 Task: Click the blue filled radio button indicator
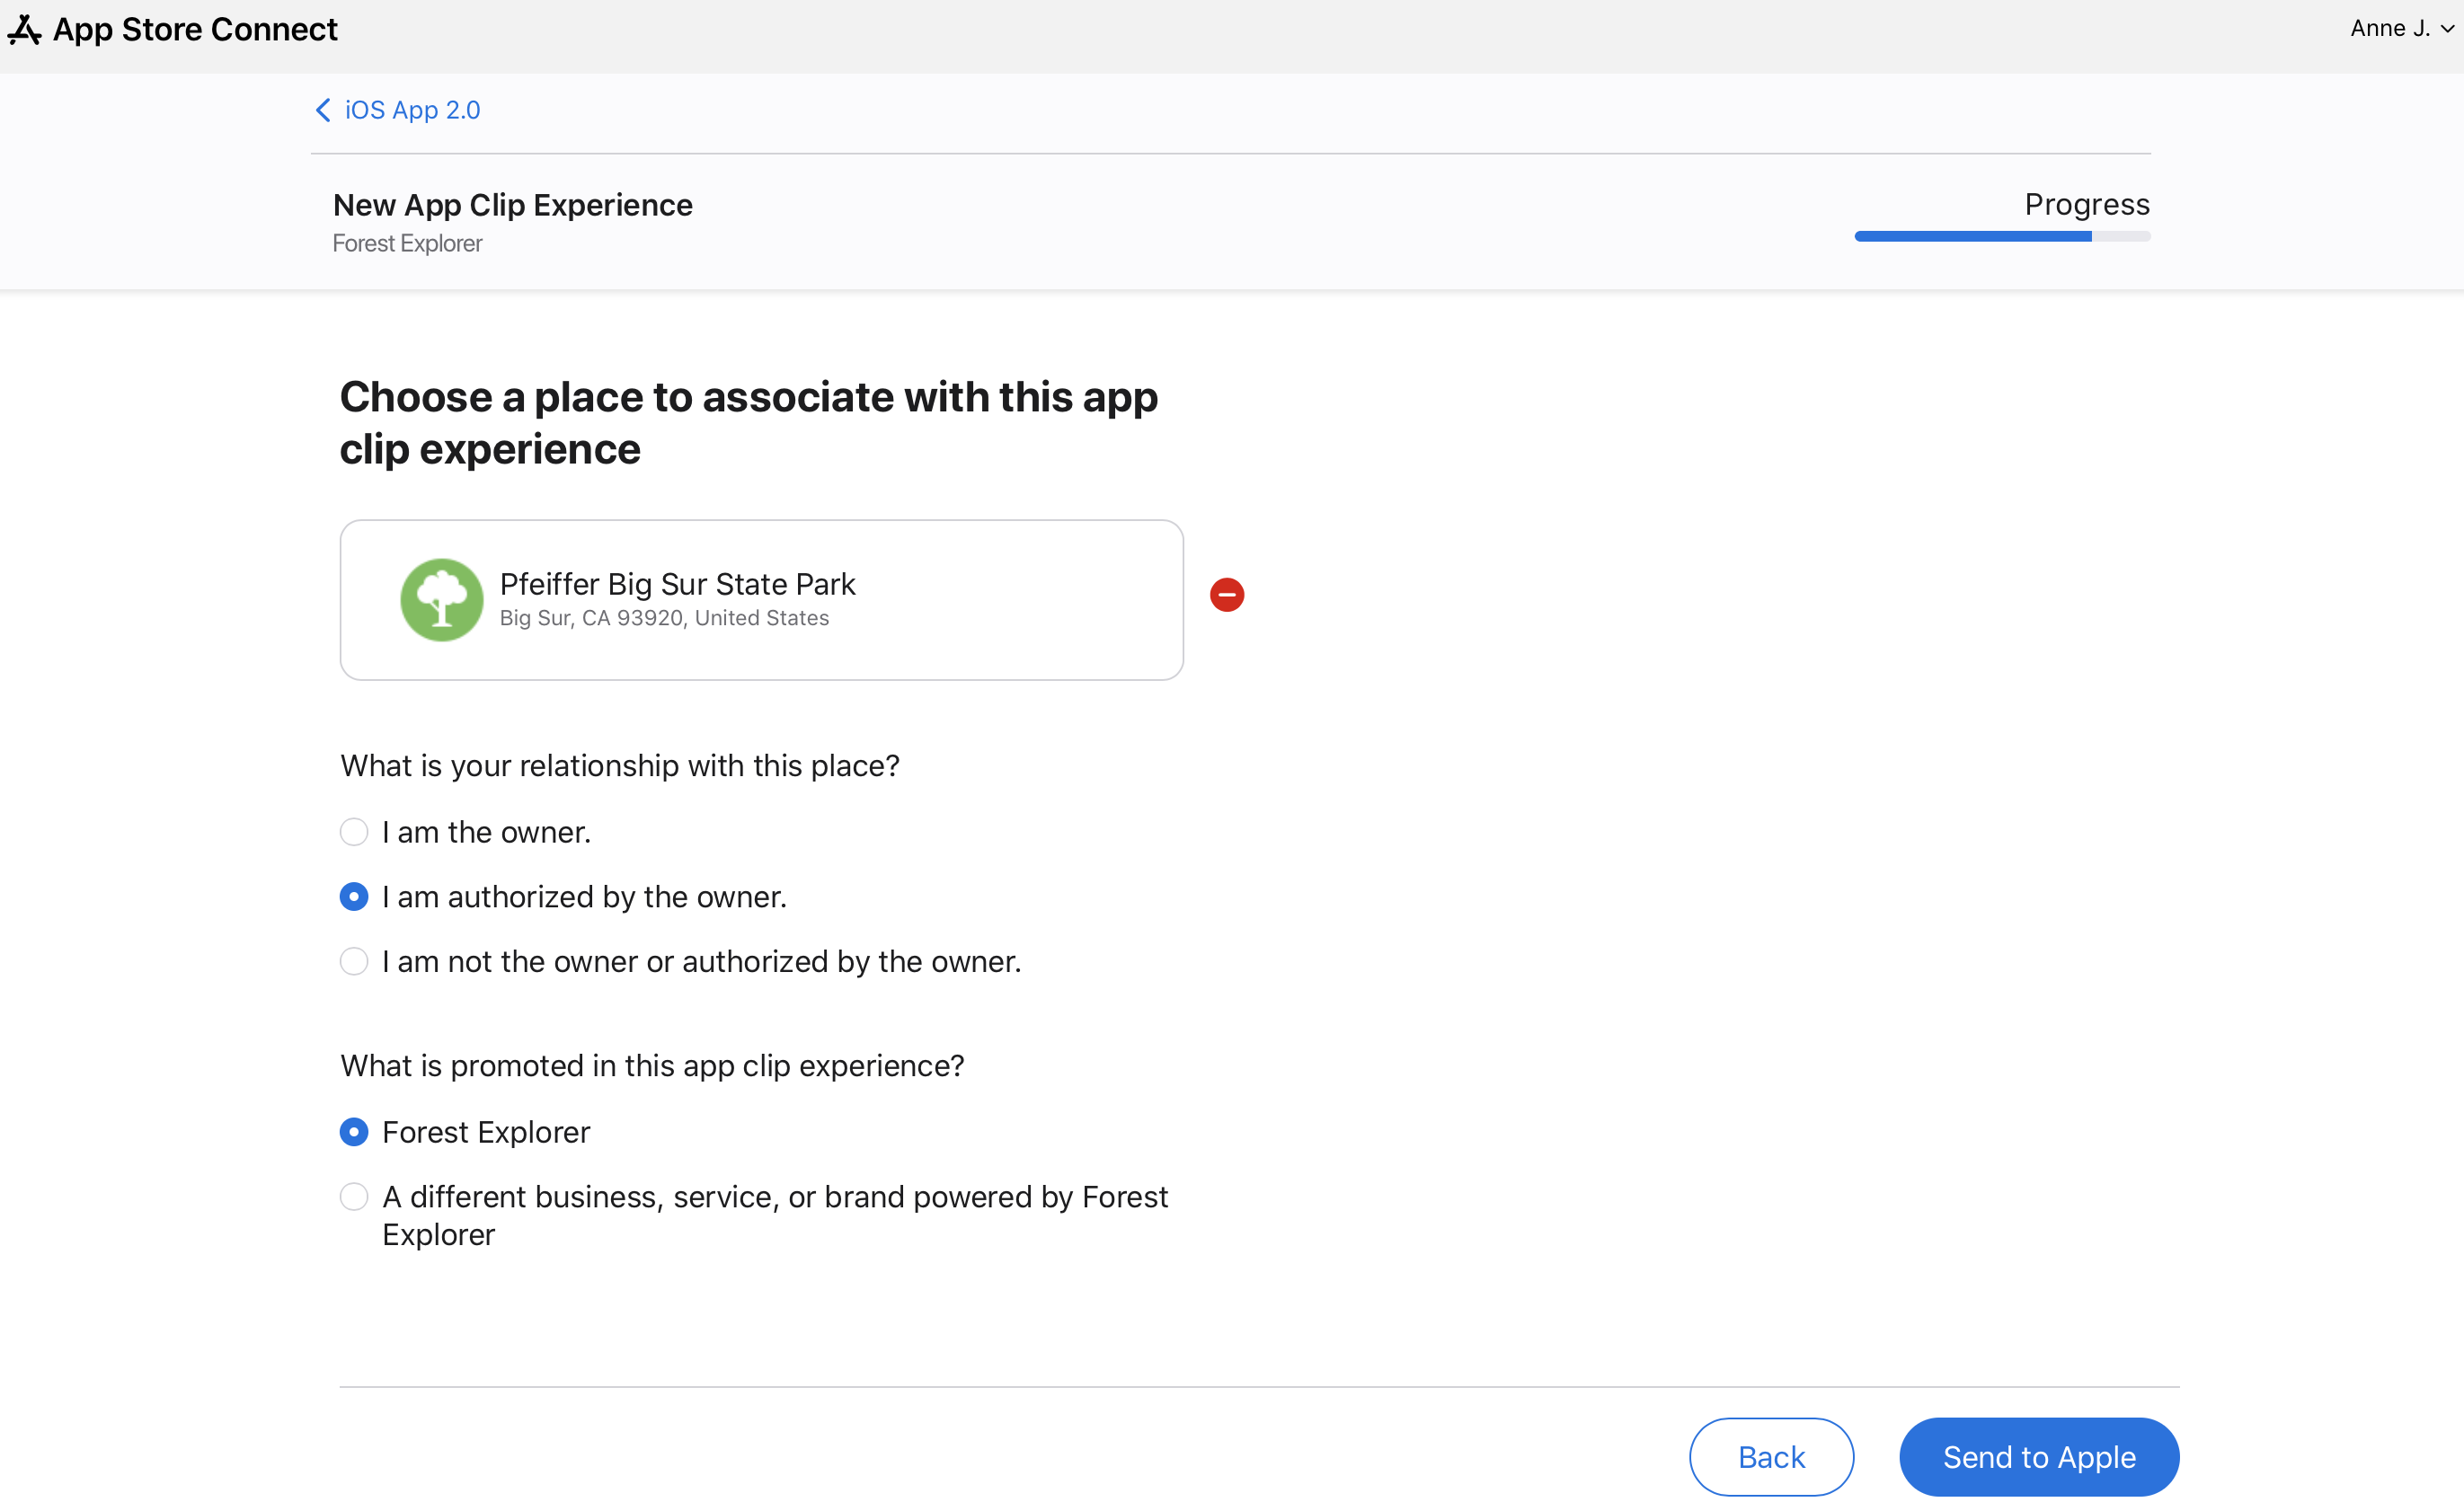point(354,897)
